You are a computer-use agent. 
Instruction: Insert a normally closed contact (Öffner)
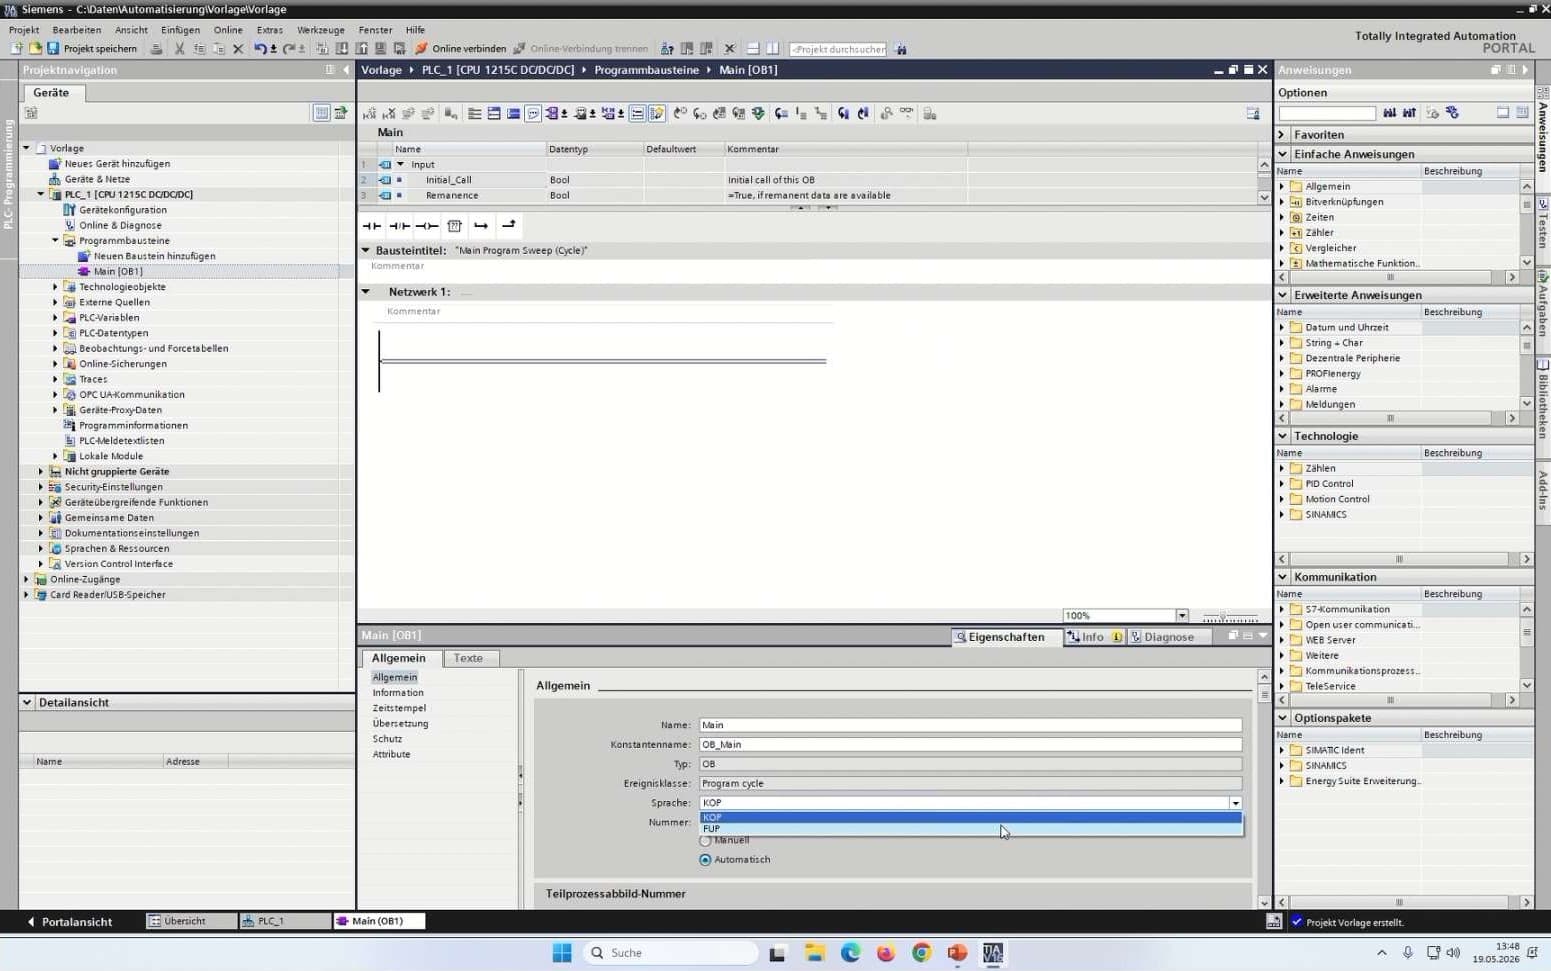point(399,226)
